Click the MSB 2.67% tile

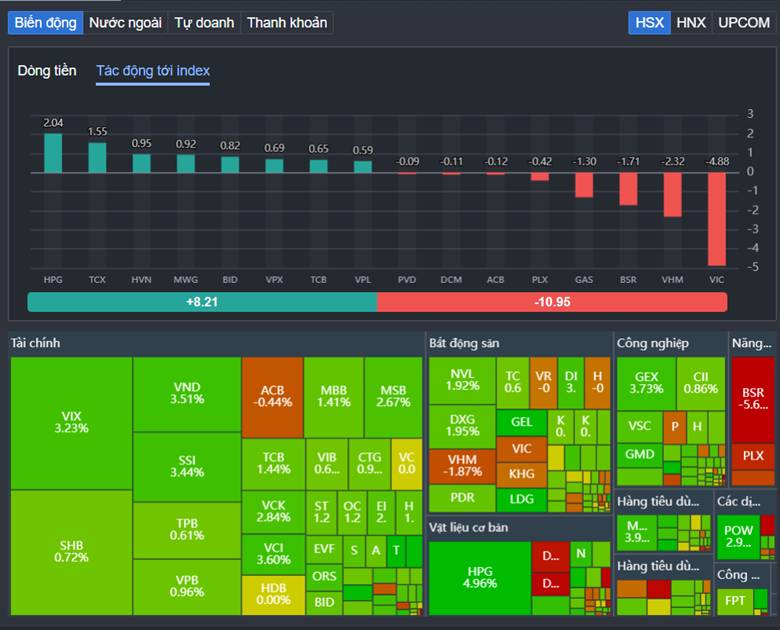[393, 397]
